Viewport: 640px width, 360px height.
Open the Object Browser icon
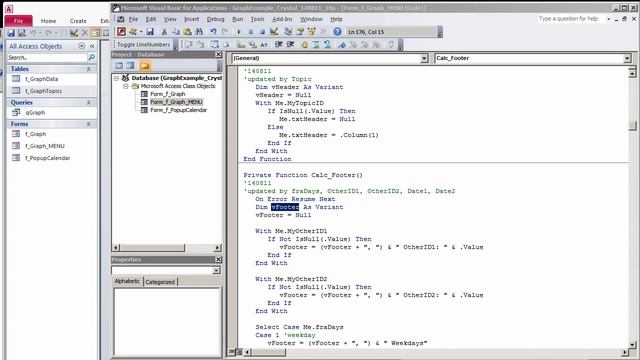click(311, 31)
